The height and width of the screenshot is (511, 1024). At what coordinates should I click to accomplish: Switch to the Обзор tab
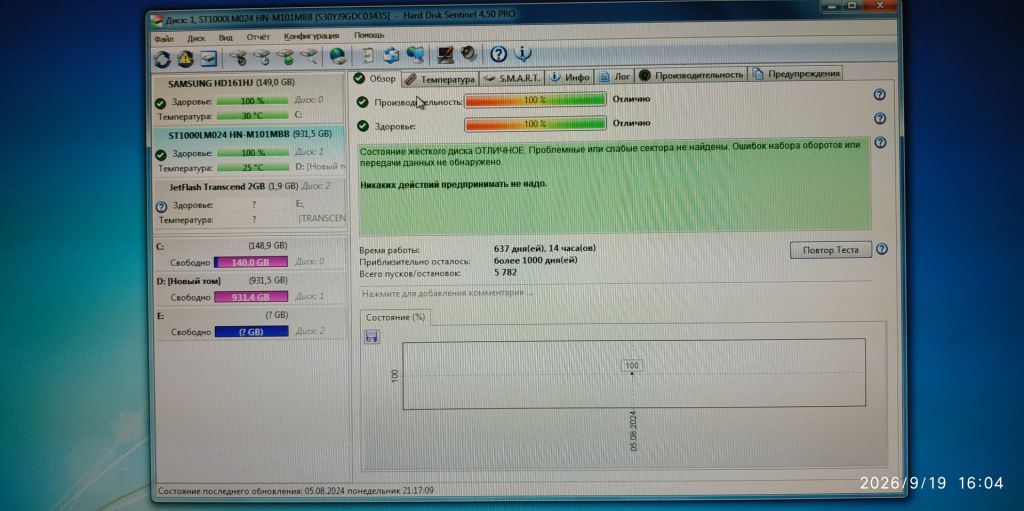376,78
